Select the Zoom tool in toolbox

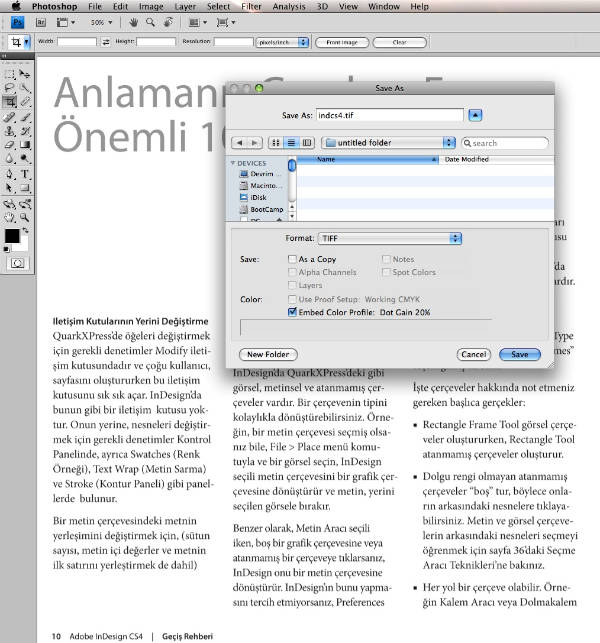[x=25, y=217]
